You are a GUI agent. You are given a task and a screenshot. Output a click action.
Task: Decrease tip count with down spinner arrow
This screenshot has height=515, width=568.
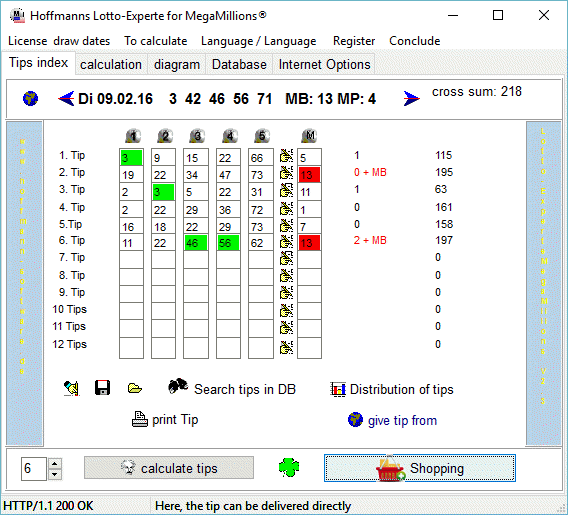click(x=55, y=474)
